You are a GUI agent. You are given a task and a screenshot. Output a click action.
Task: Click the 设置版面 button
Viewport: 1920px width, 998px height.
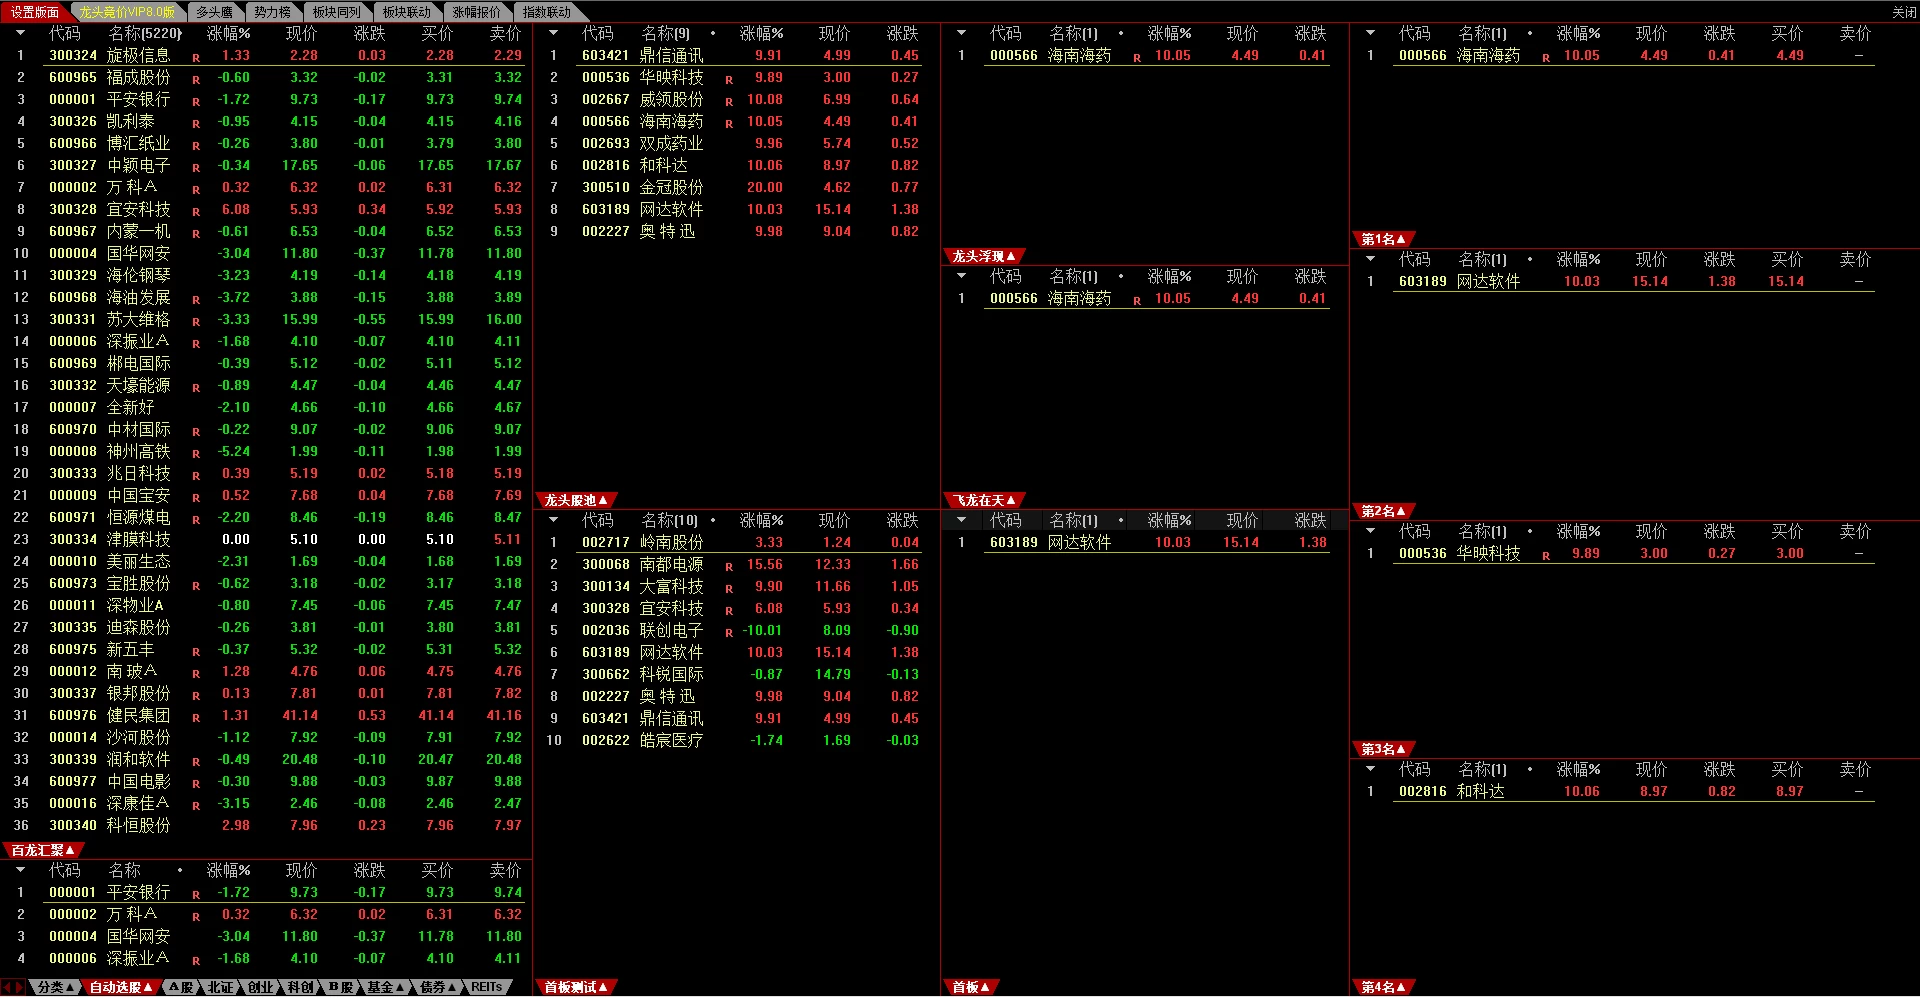point(34,12)
